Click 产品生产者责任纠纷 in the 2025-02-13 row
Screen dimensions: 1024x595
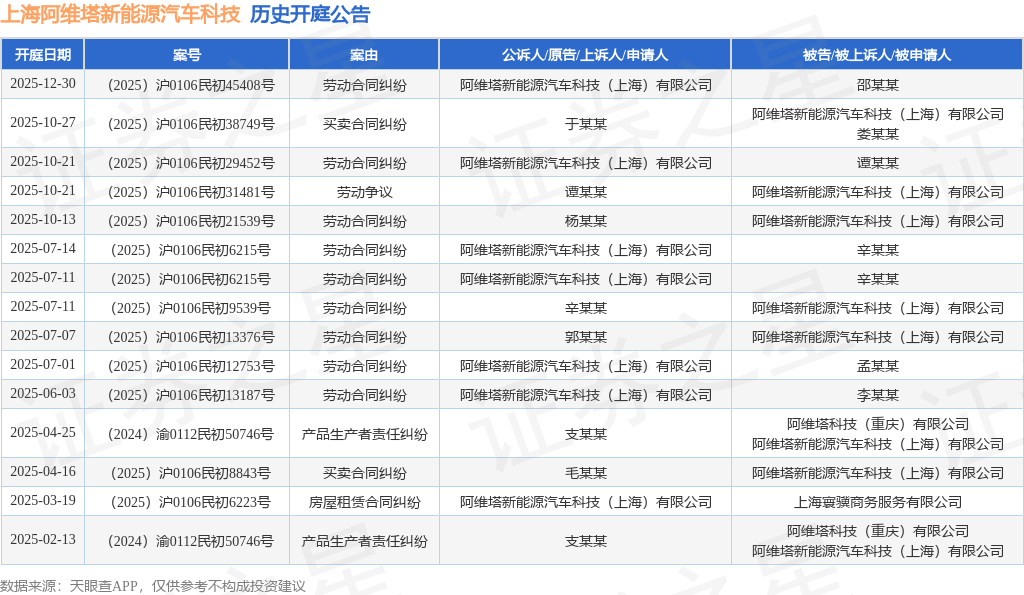[x=364, y=541]
